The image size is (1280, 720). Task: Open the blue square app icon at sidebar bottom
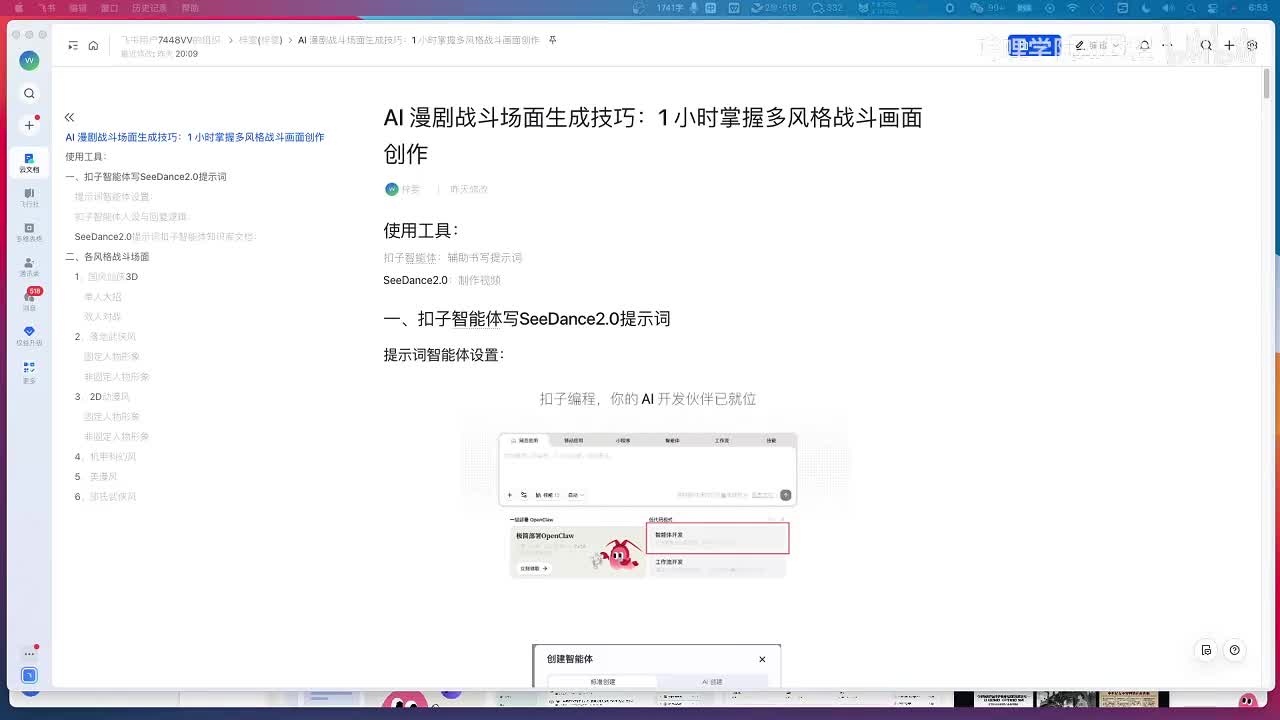pos(29,676)
